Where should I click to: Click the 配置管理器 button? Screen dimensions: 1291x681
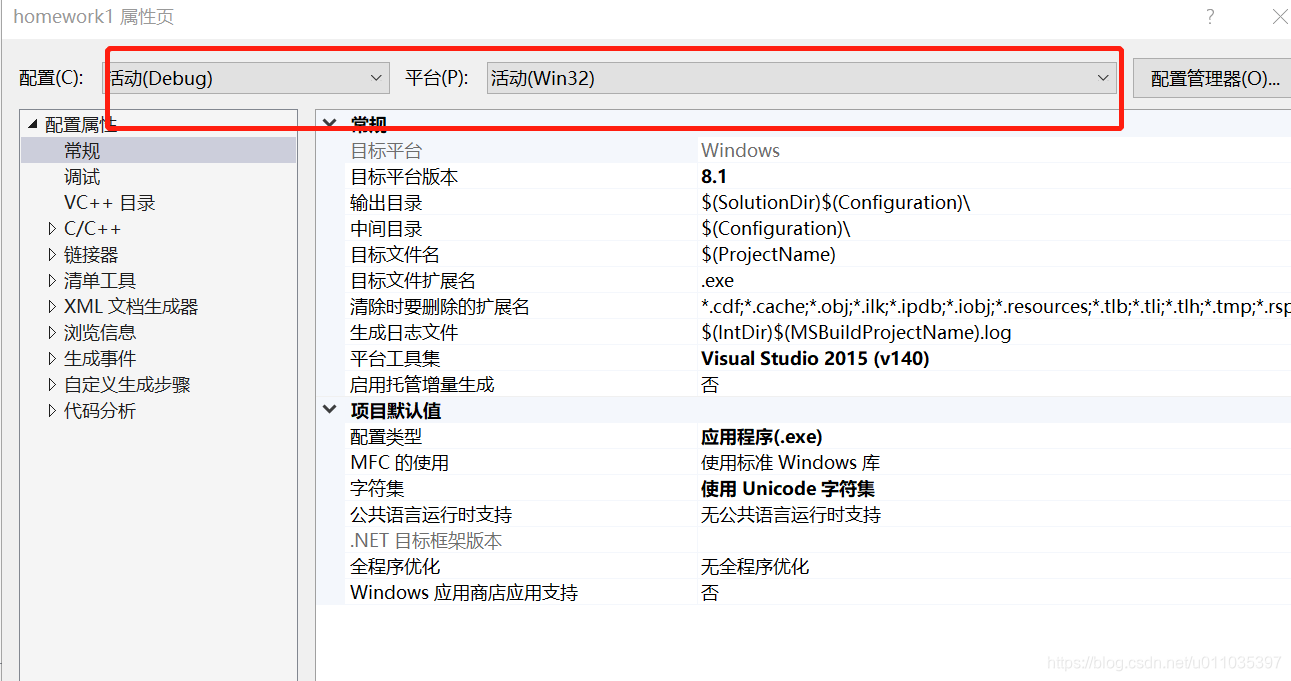pos(1214,79)
